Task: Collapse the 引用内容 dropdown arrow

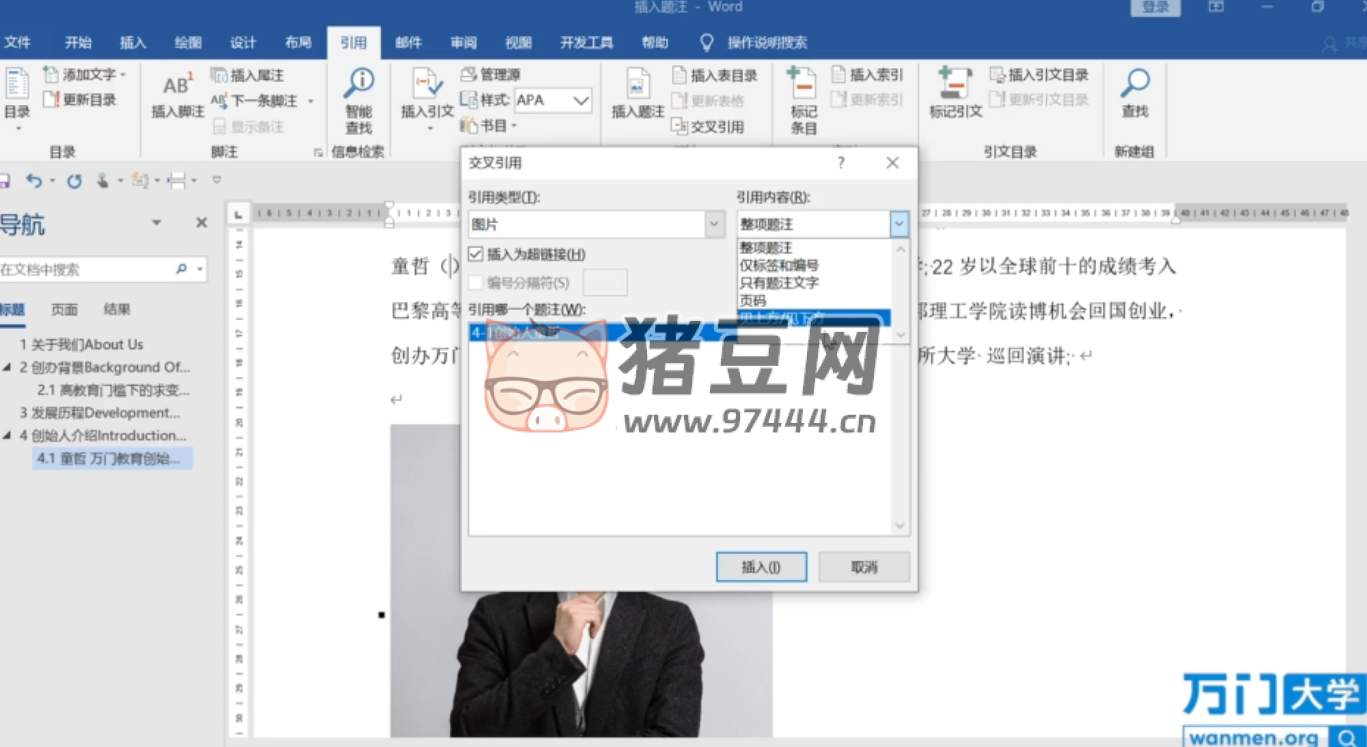Action: [898, 225]
